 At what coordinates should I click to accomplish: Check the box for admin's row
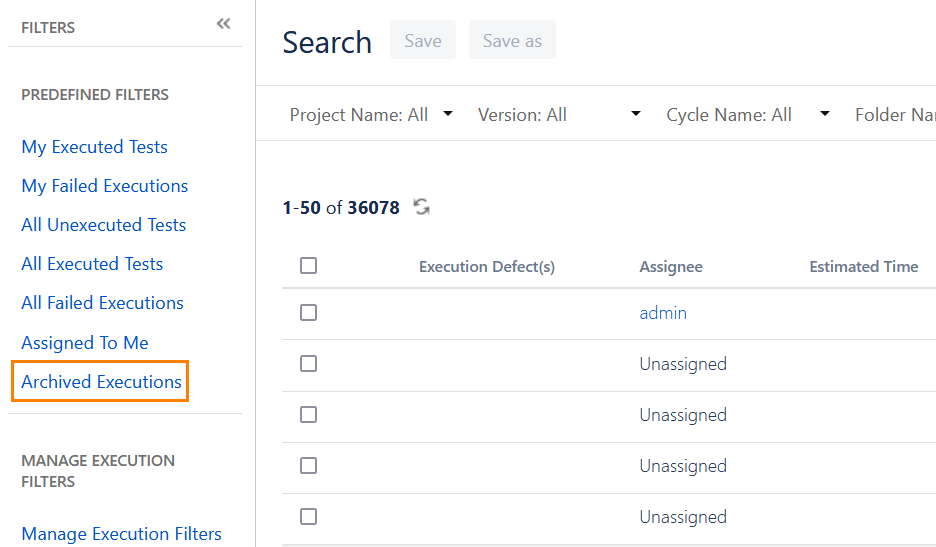point(308,313)
